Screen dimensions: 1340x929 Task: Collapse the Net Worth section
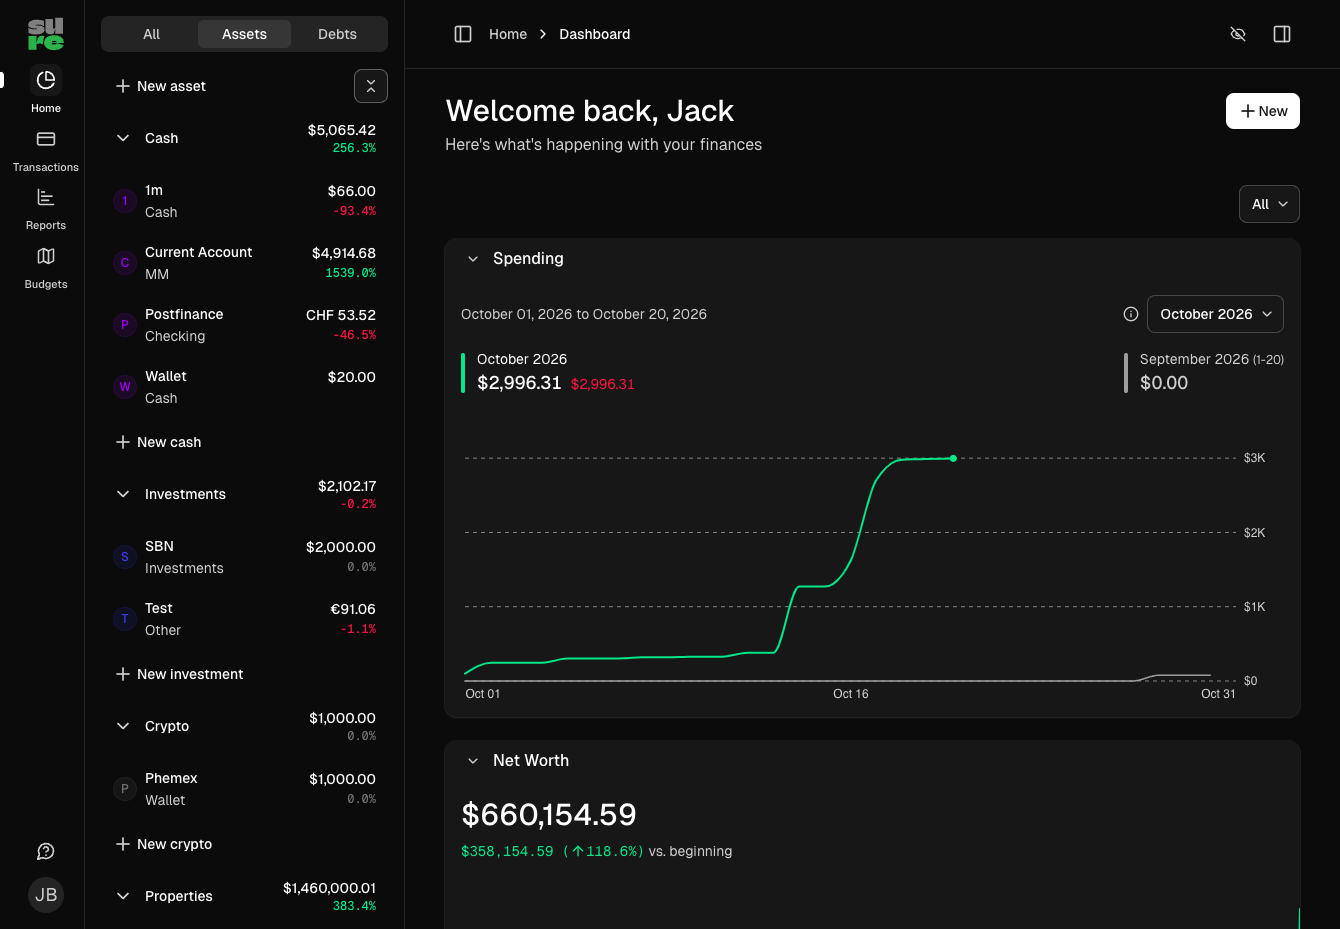tap(473, 761)
